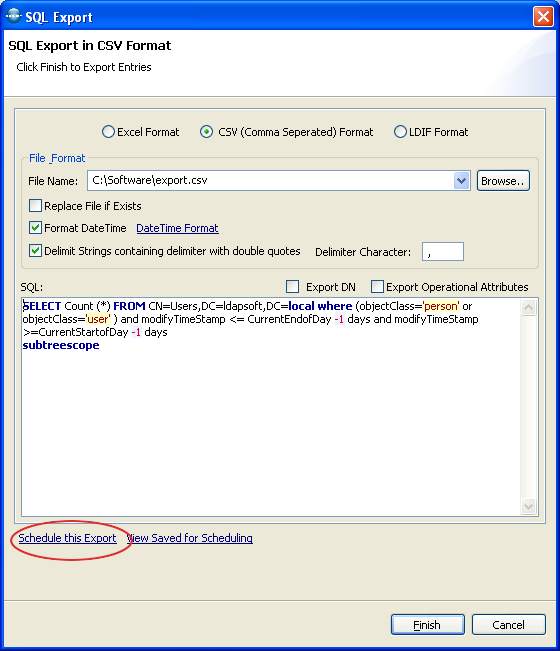Image resolution: width=560 pixels, height=651 pixels.
Task: Open the Schedule this Export link
Action: tap(67, 538)
